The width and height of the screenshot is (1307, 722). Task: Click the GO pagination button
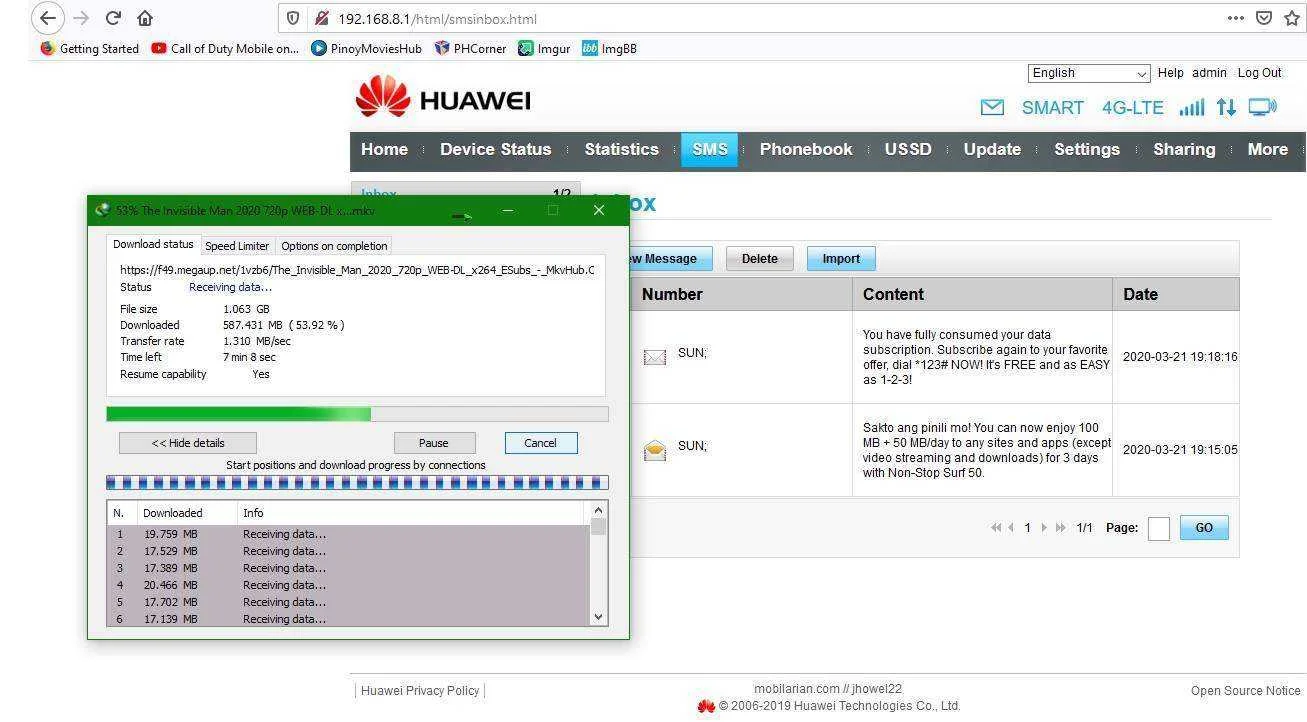[x=1204, y=528]
